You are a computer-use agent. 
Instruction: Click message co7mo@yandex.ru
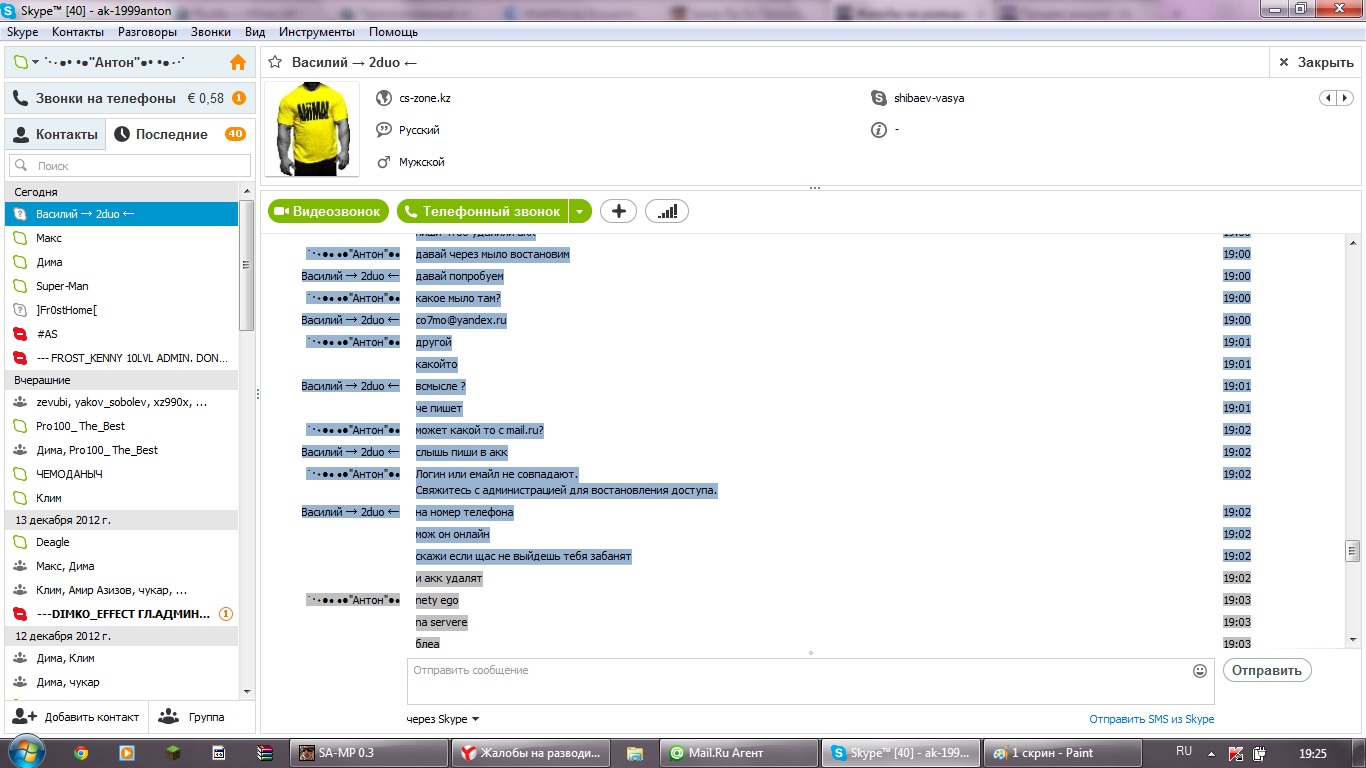[461, 320]
